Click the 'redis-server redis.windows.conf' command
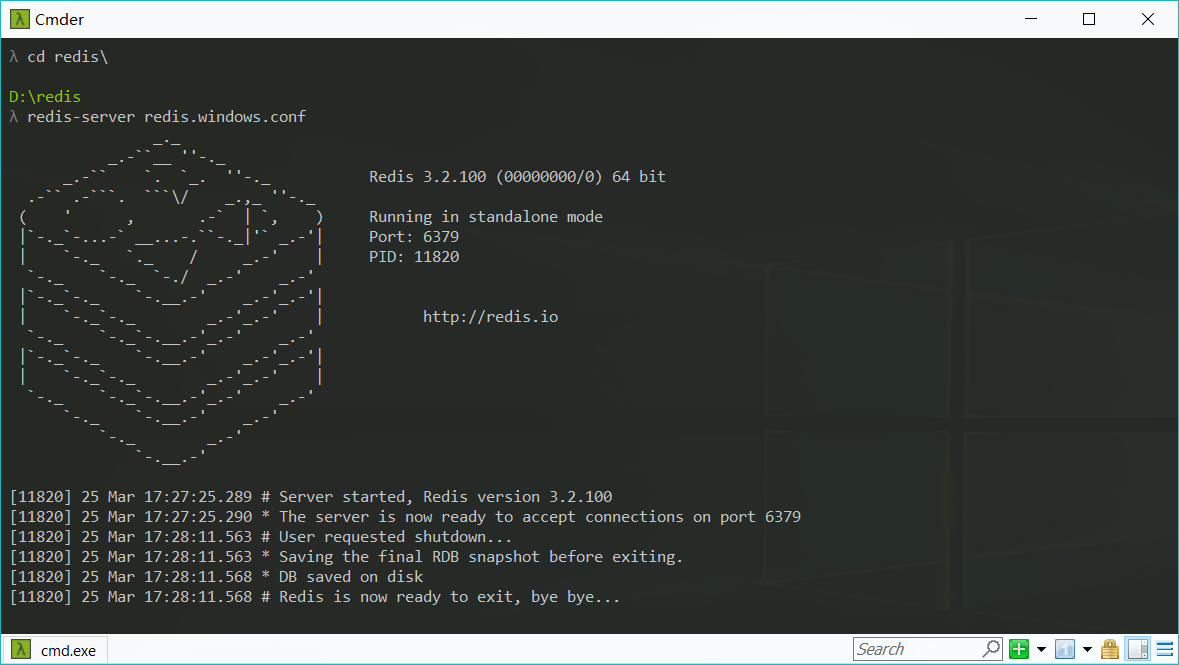Viewport: 1179px width, 665px height. click(166, 117)
